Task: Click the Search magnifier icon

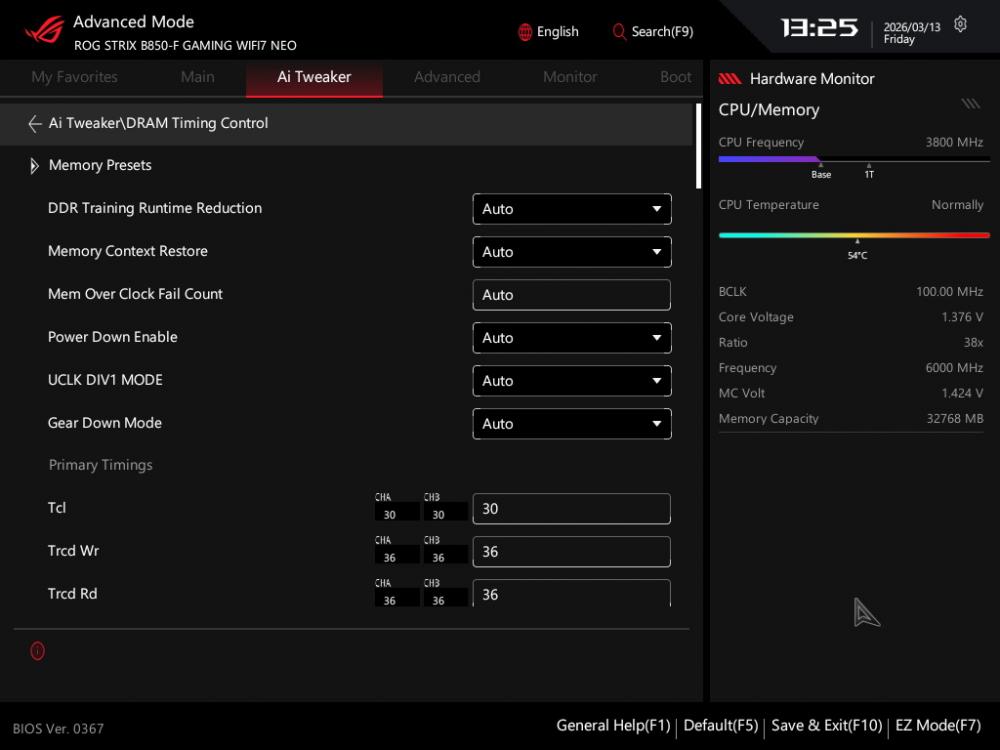Action: 619,32
